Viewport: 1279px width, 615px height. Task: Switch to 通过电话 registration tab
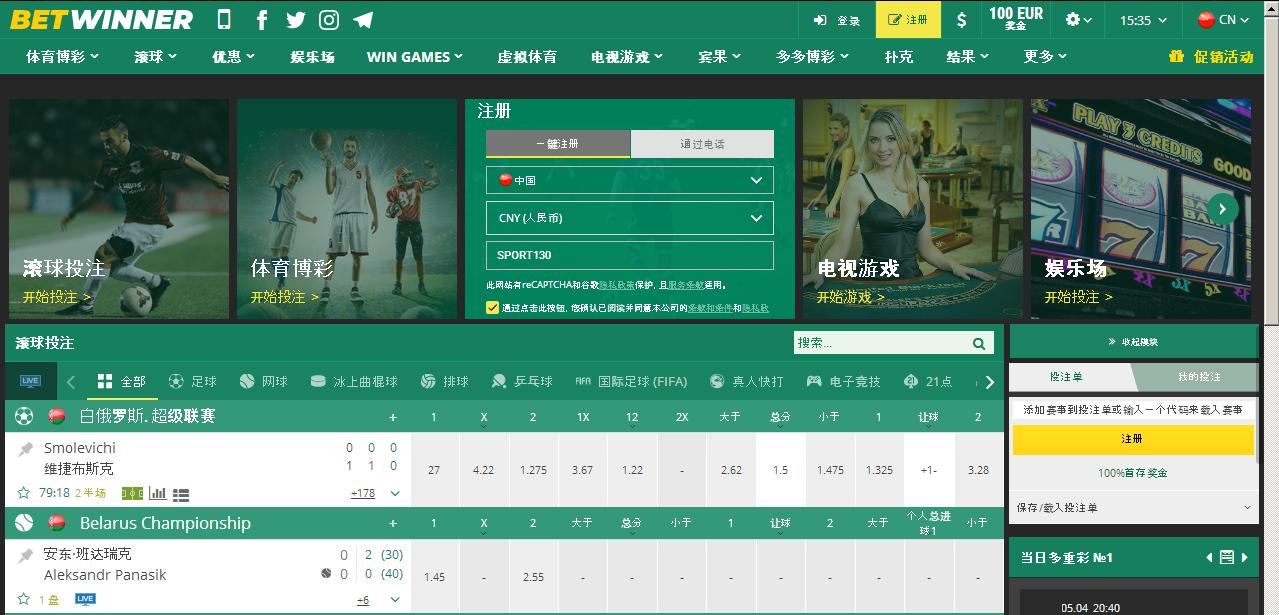(702, 144)
